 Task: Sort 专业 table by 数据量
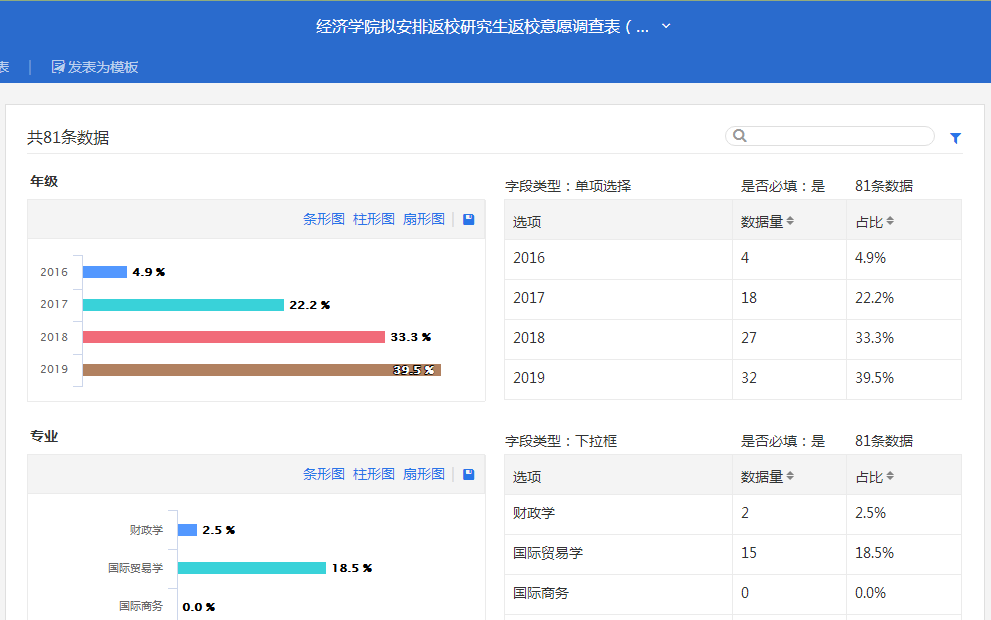(790, 476)
